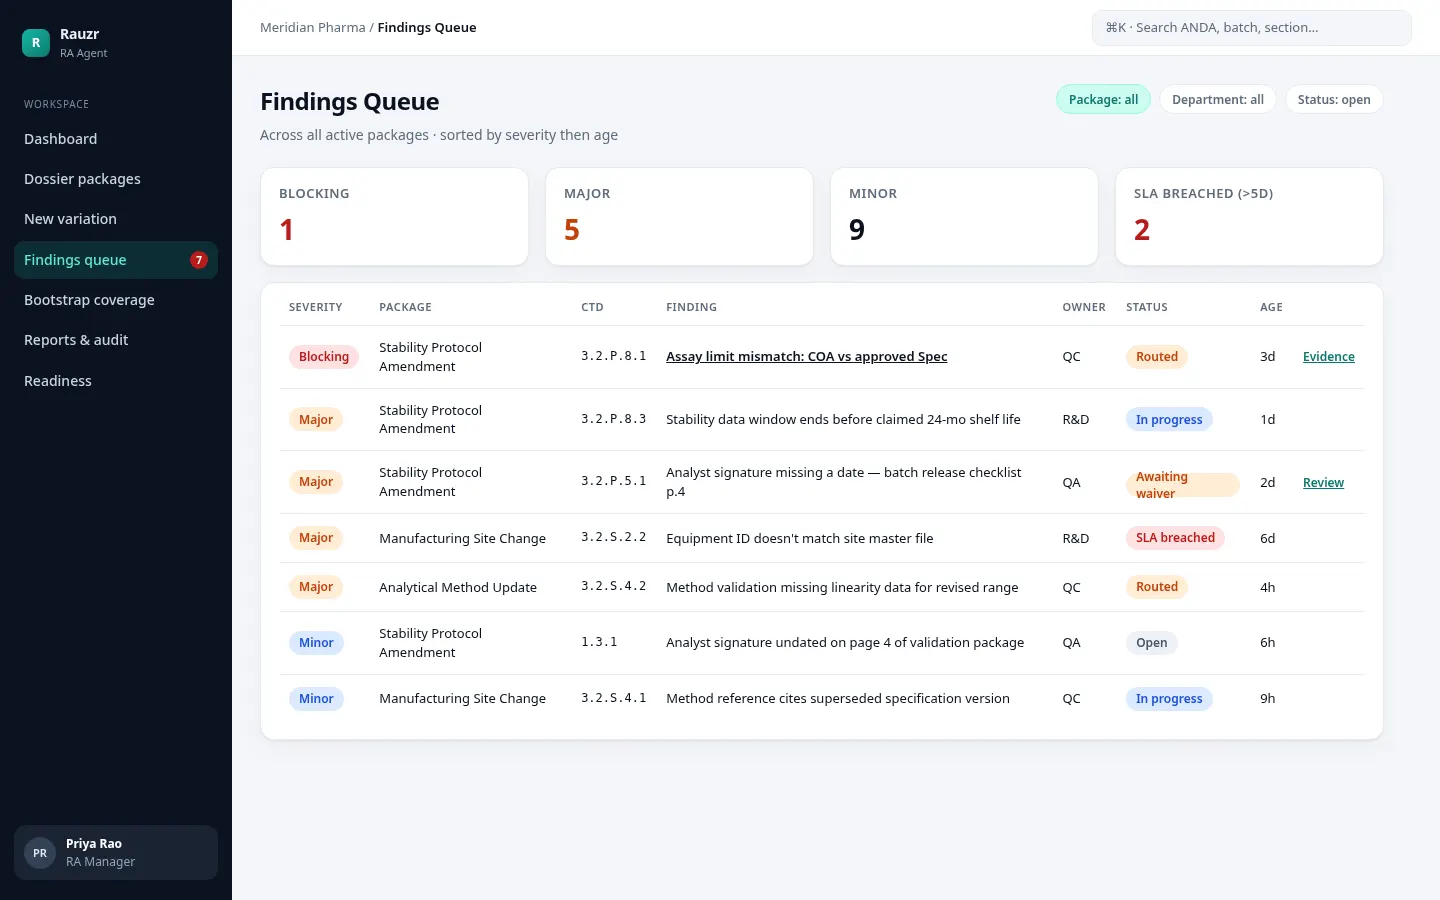The height and width of the screenshot is (900, 1440).
Task: Click the PR user avatar
Action: pos(40,853)
